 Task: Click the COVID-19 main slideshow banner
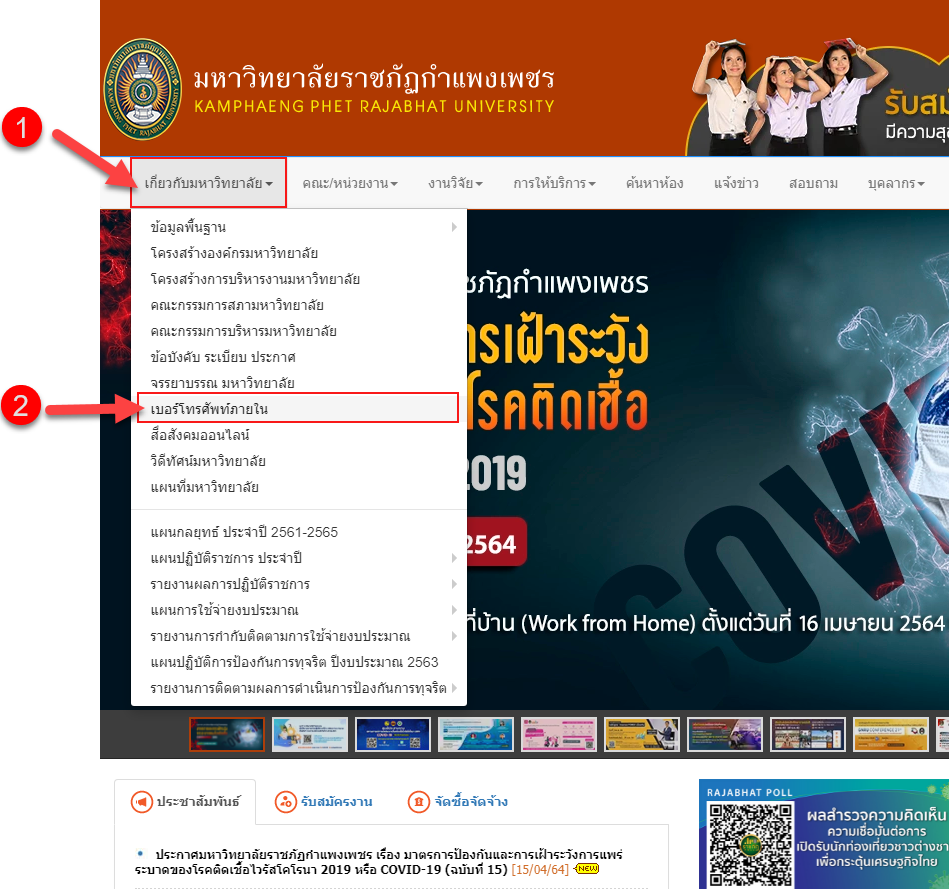(708, 460)
